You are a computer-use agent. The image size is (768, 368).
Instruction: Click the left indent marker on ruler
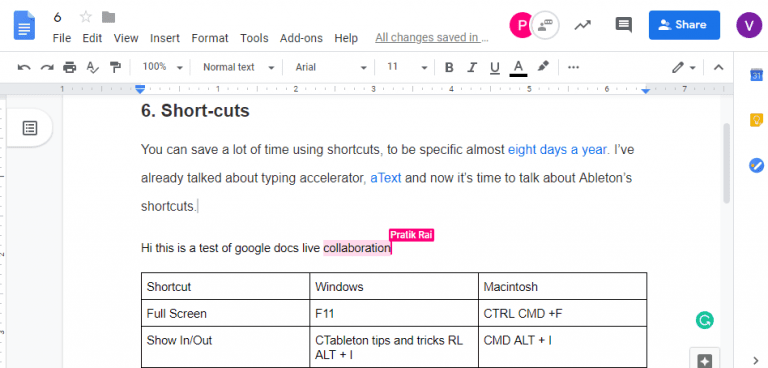(x=140, y=89)
